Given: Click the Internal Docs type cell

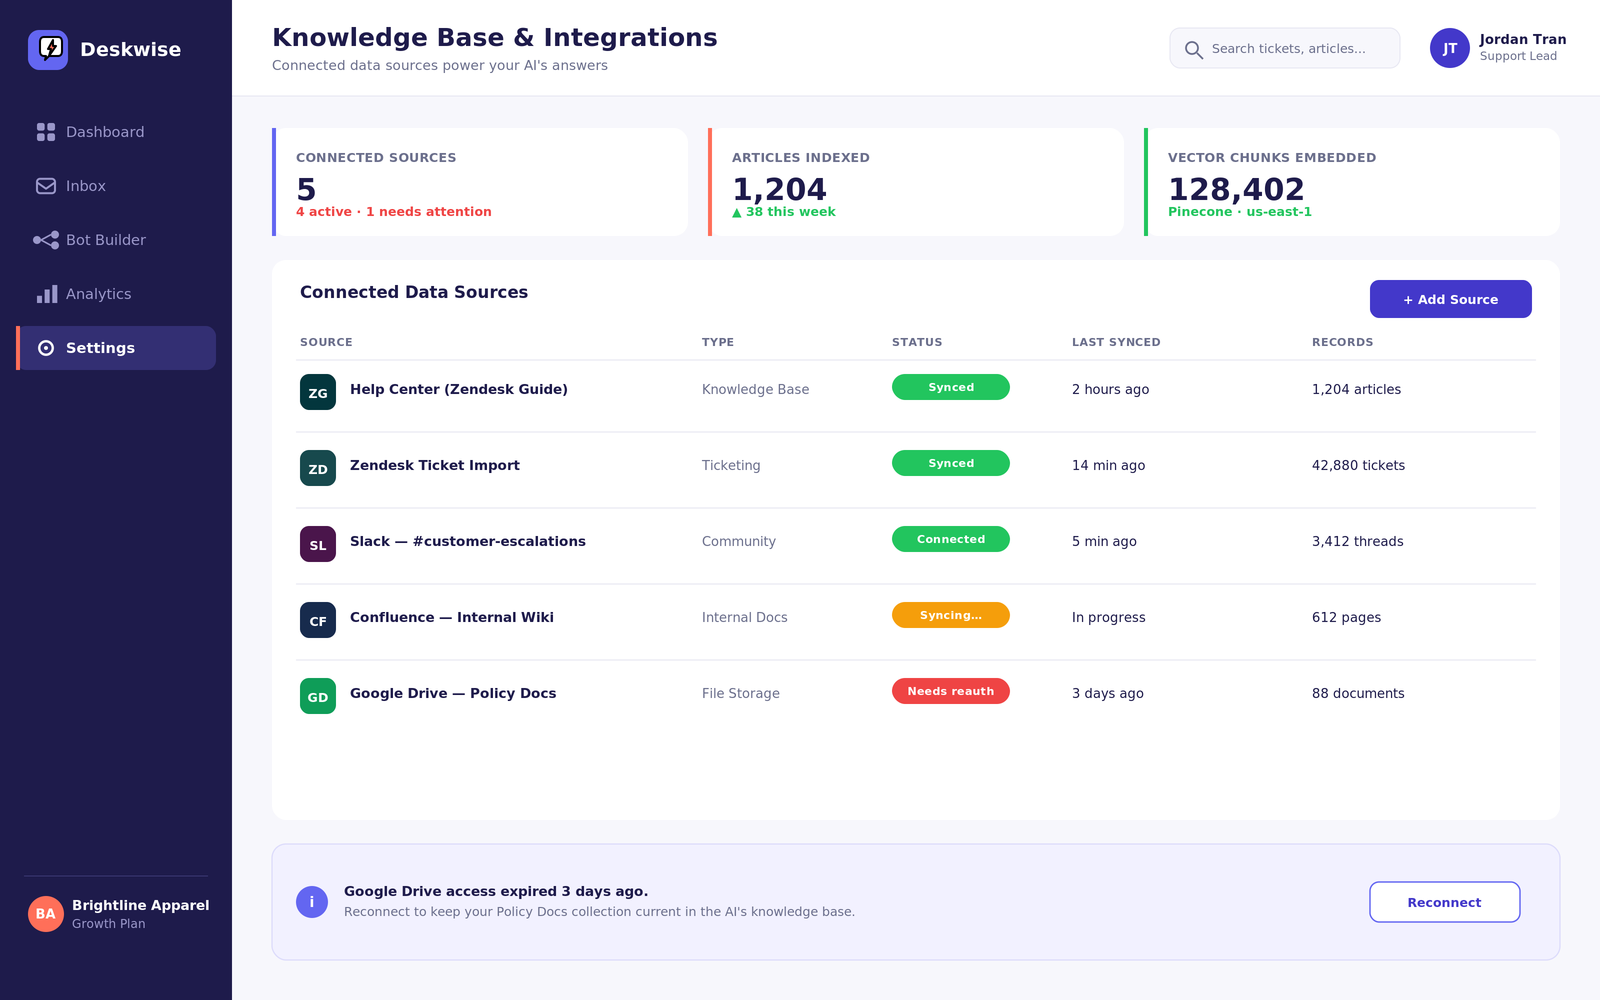Looking at the screenshot, I should tap(744, 617).
